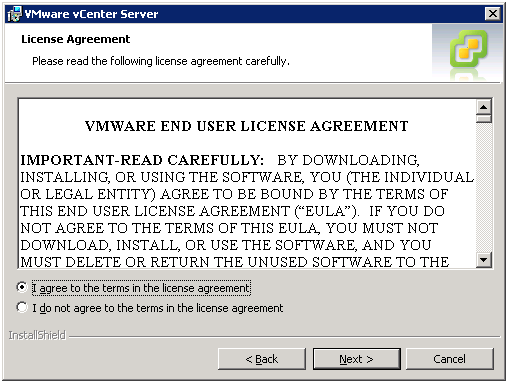Viewport: 508px width, 383px height.
Task: Go to the previous step with the Back button
Action: 262,359
